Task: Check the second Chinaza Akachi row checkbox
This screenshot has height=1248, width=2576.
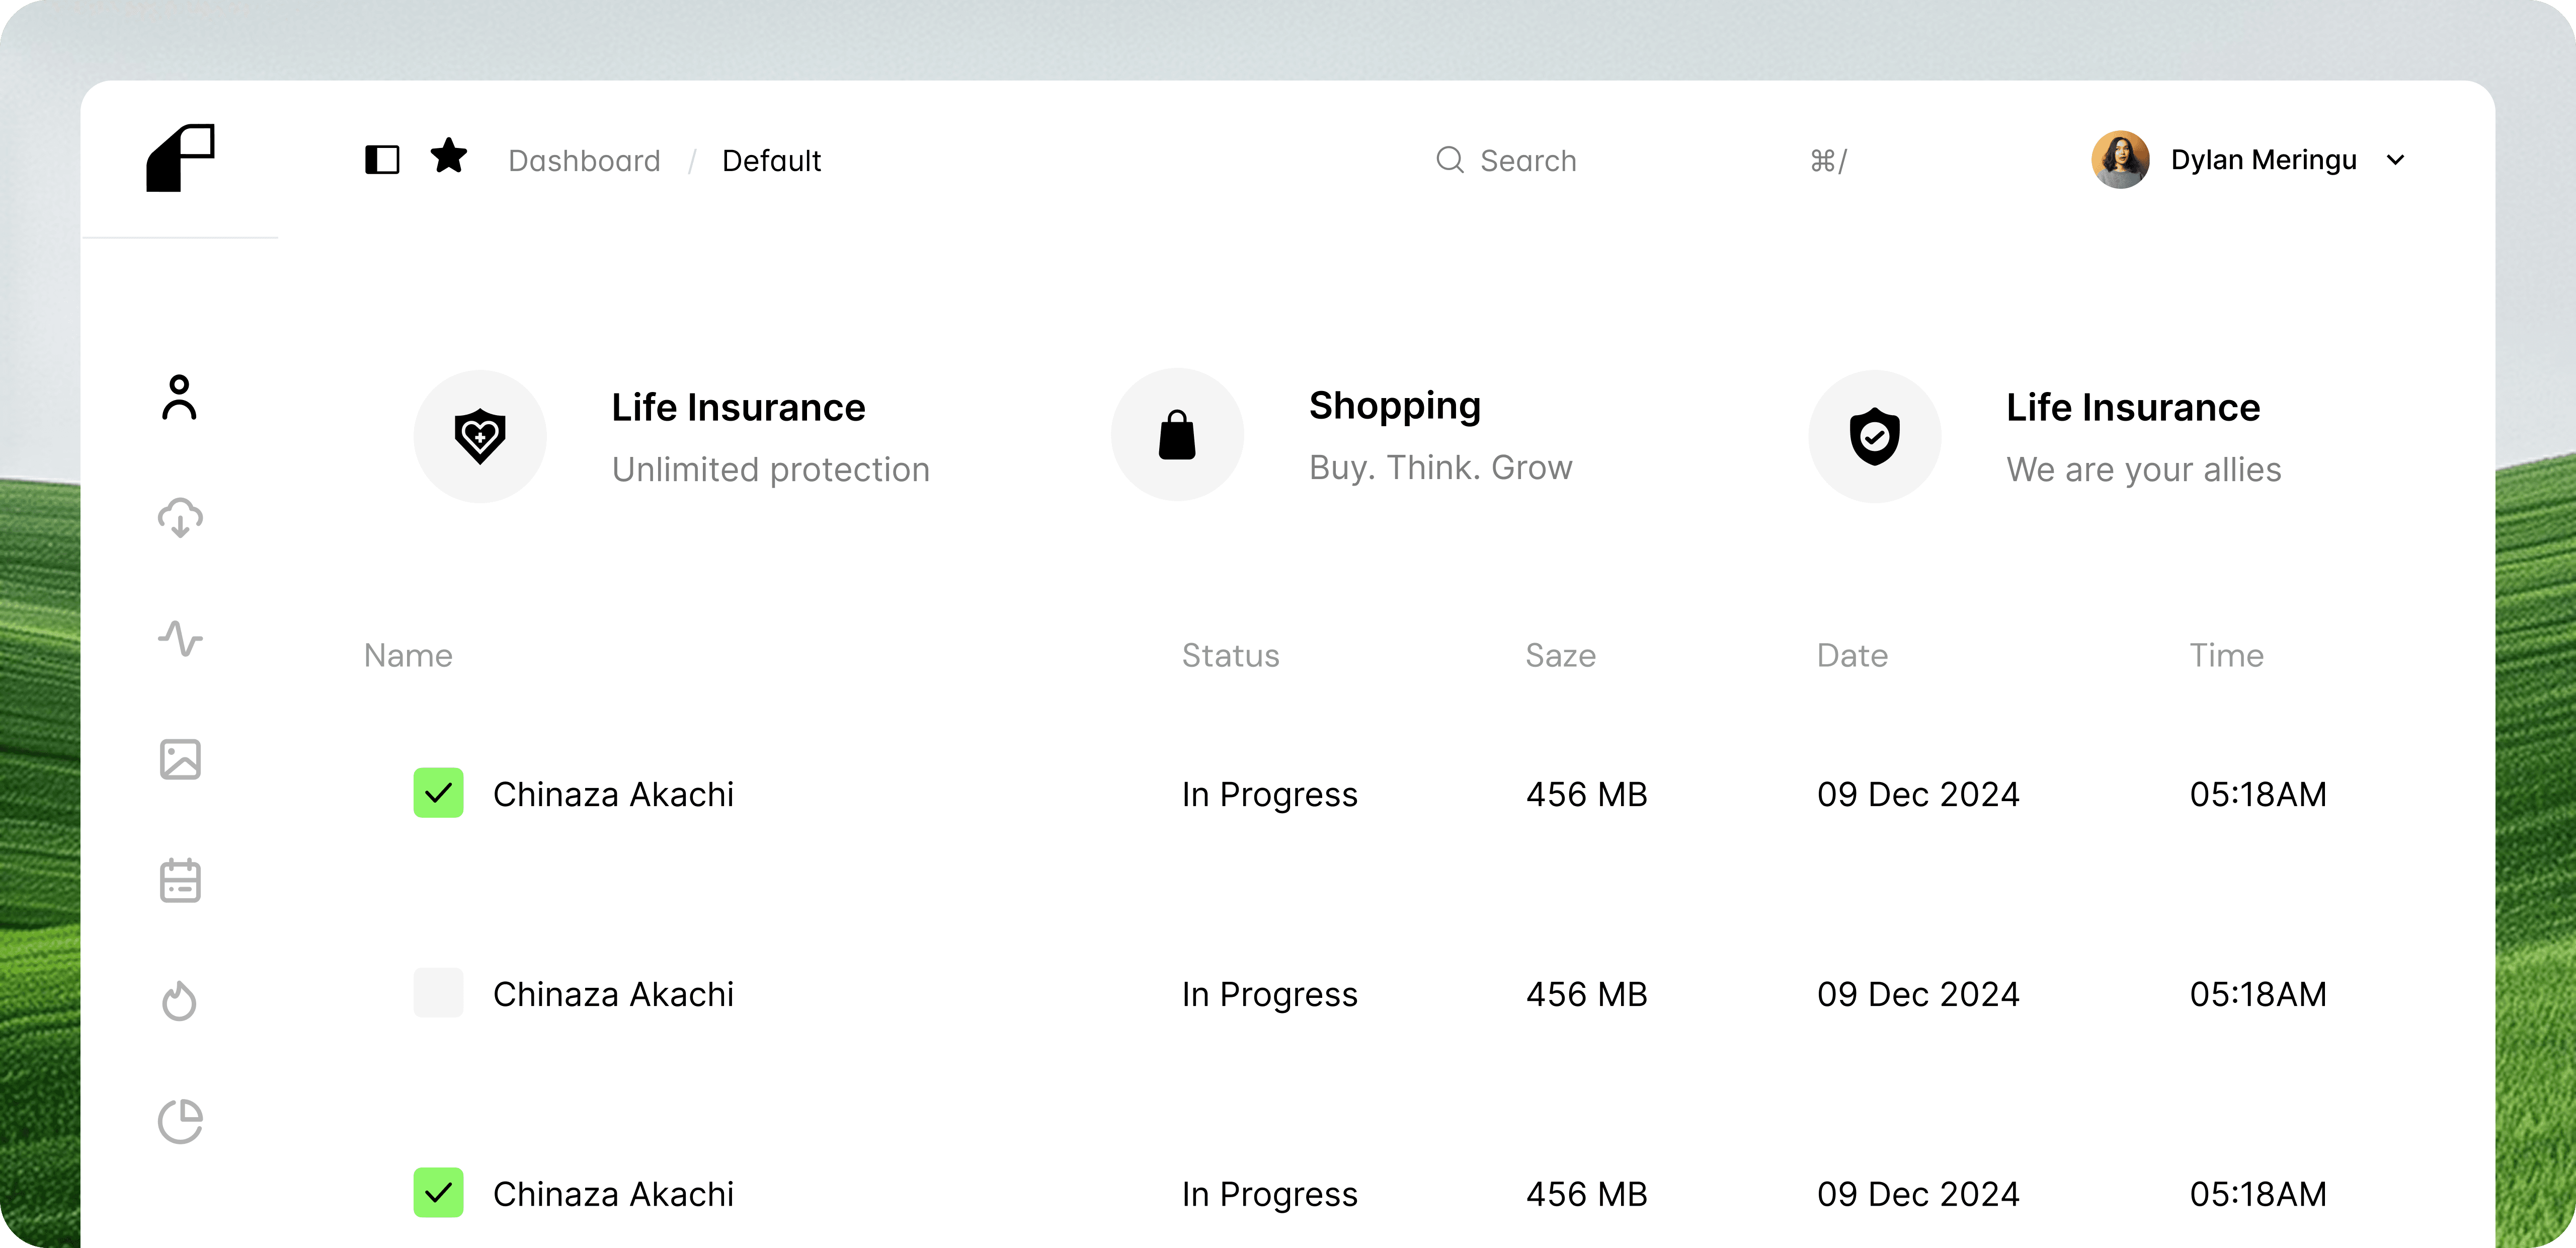Action: 438,993
